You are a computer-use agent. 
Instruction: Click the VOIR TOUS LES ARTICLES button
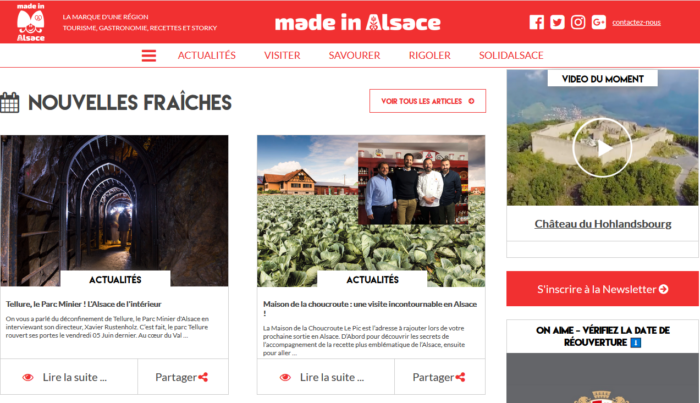[427, 101]
